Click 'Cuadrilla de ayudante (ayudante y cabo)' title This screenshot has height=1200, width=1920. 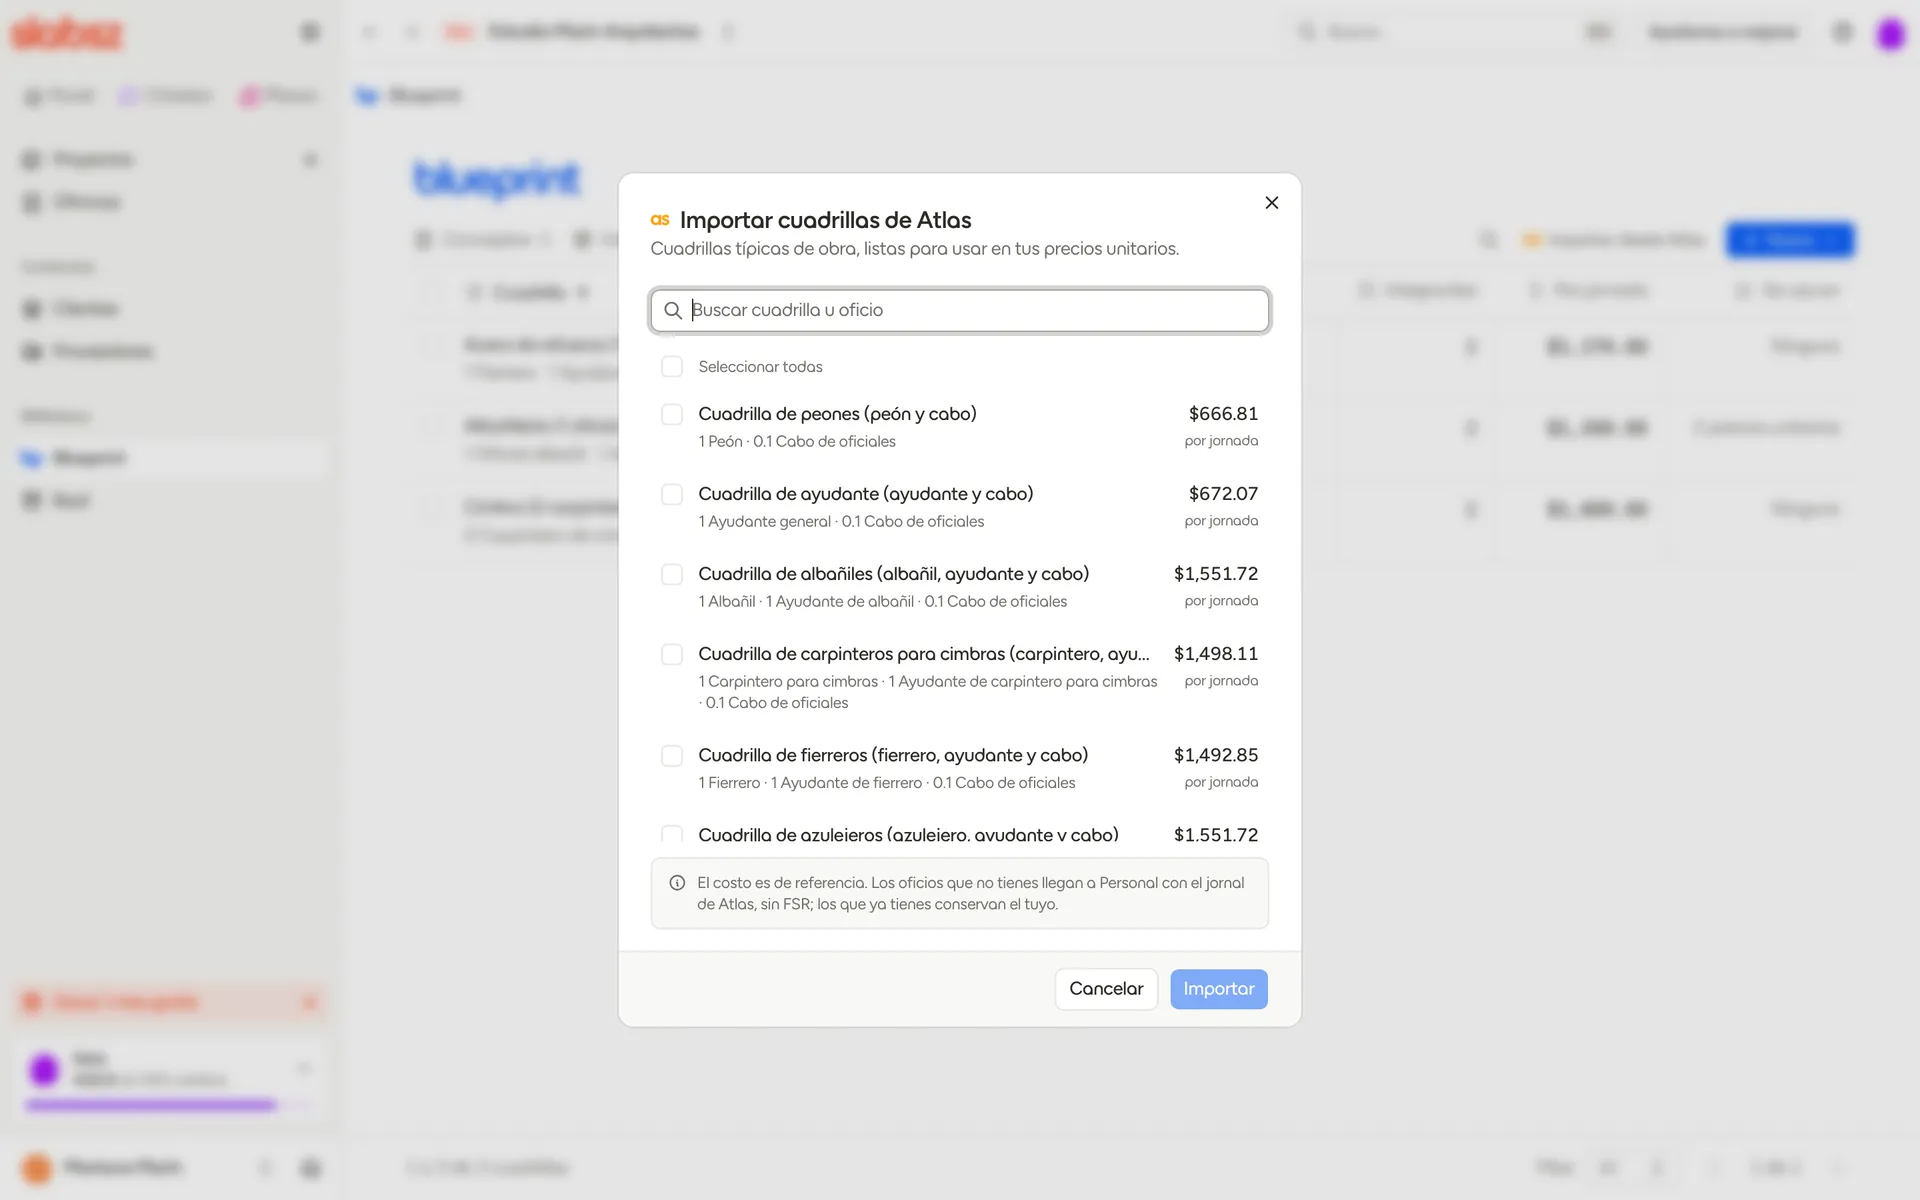tap(866, 494)
